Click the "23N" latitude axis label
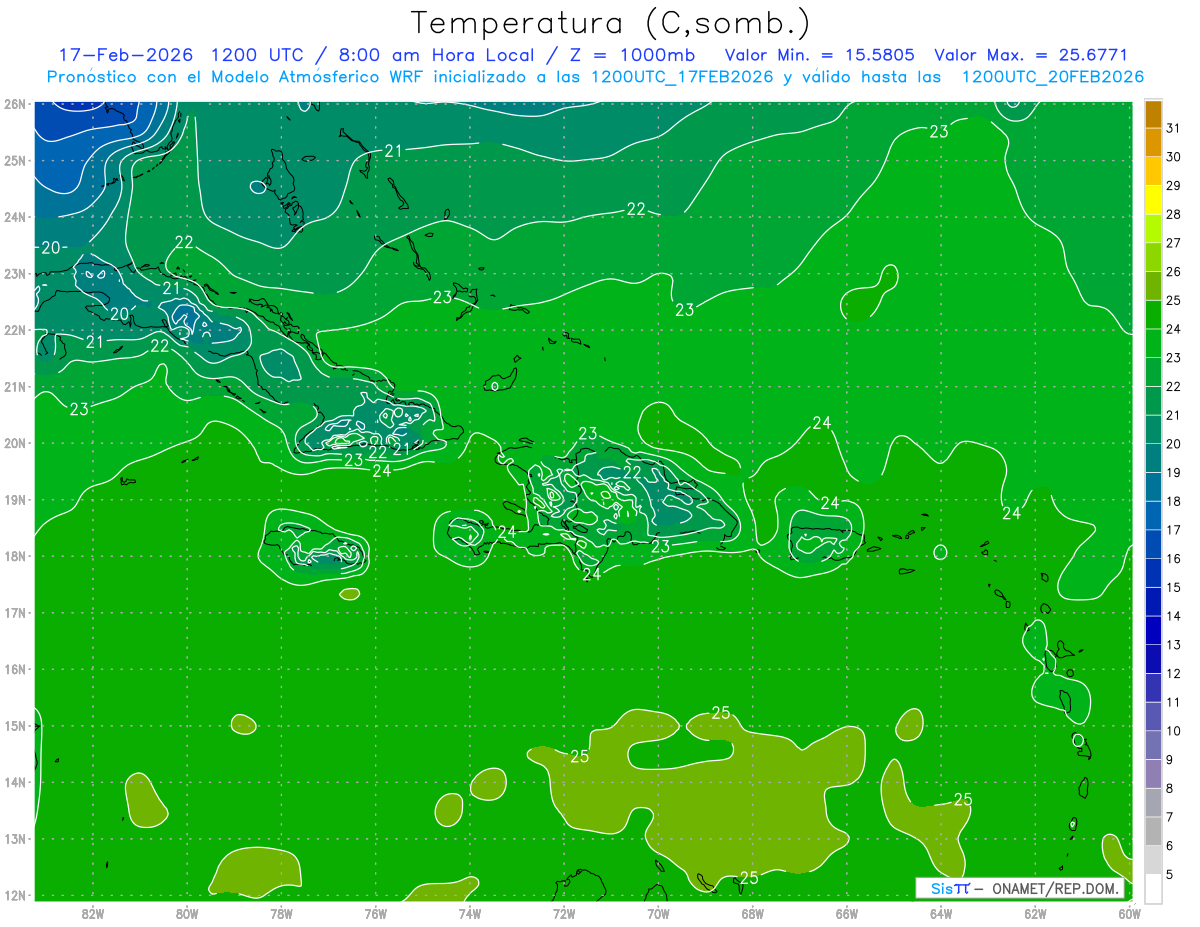Screen dimensions: 1200x927 pos(14,273)
